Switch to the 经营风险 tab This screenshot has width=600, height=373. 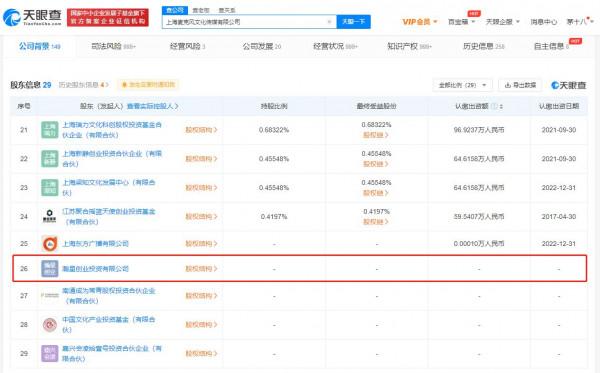coord(188,46)
